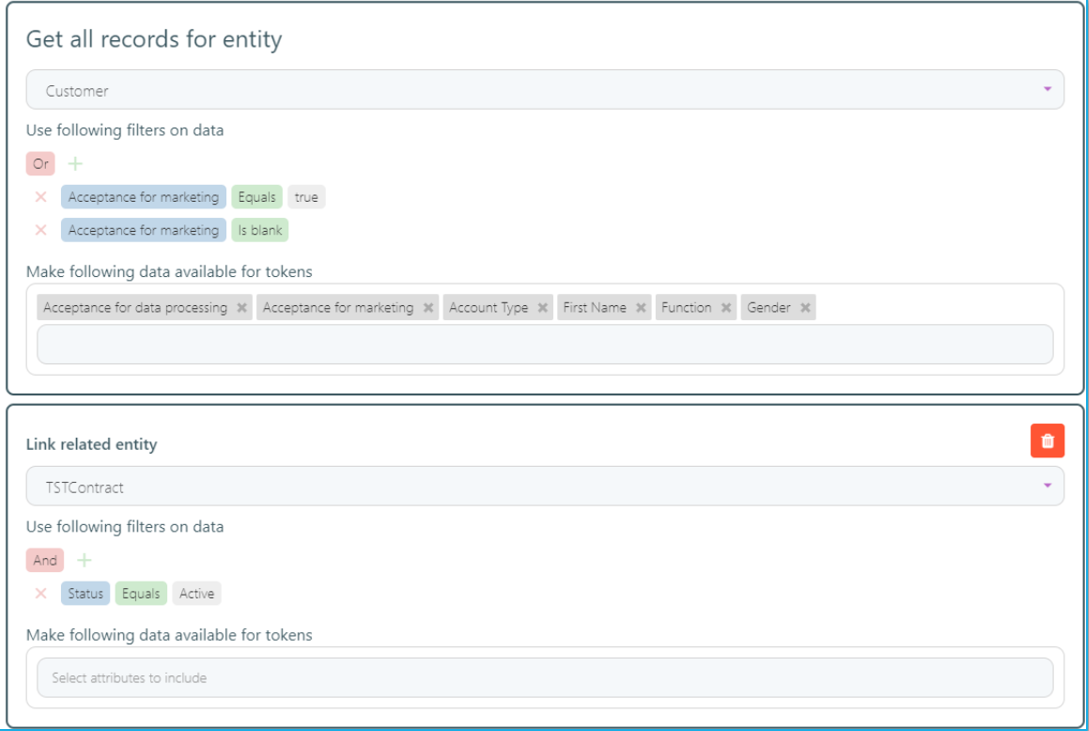1089x731 pixels.
Task: Add a new filter to the Or group
Action: (x=75, y=164)
